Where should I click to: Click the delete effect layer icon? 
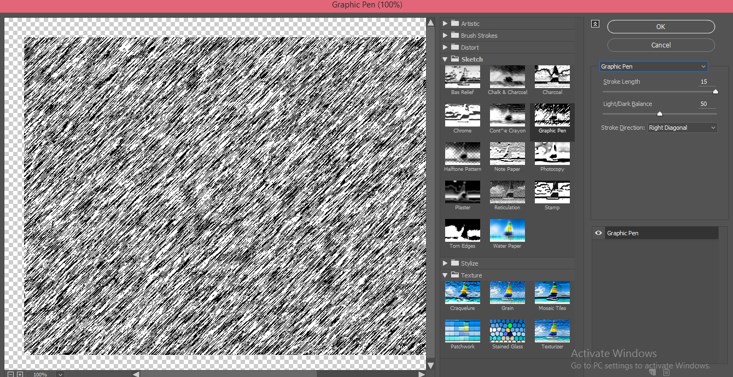(666, 372)
